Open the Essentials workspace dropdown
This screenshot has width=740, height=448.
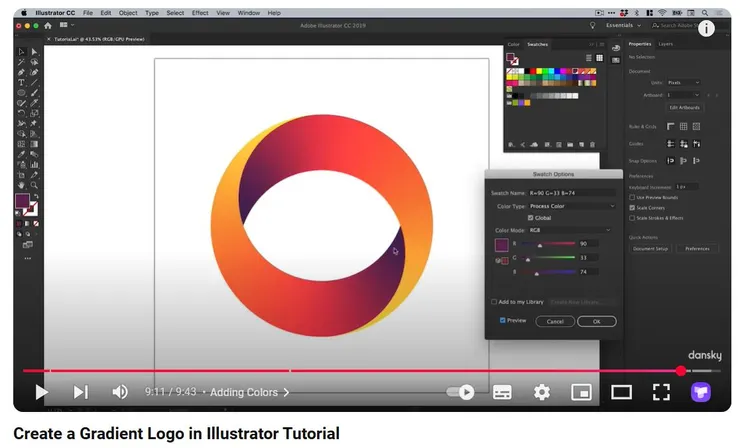[x=623, y=25]
